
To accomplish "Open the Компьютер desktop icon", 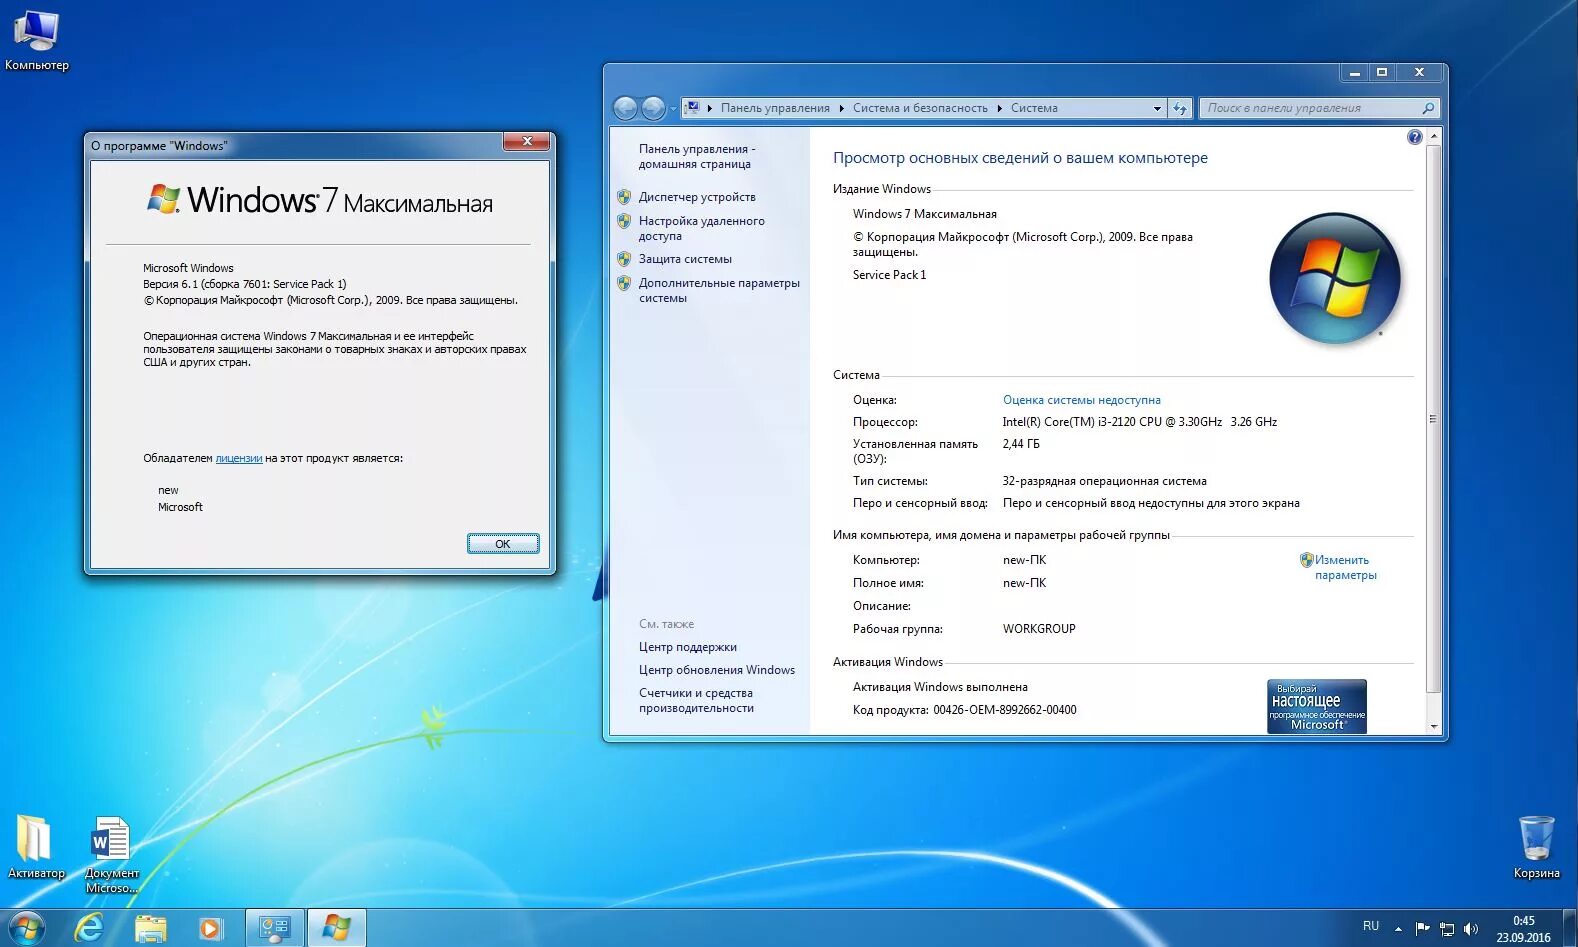I will click(x=36, y=40).
